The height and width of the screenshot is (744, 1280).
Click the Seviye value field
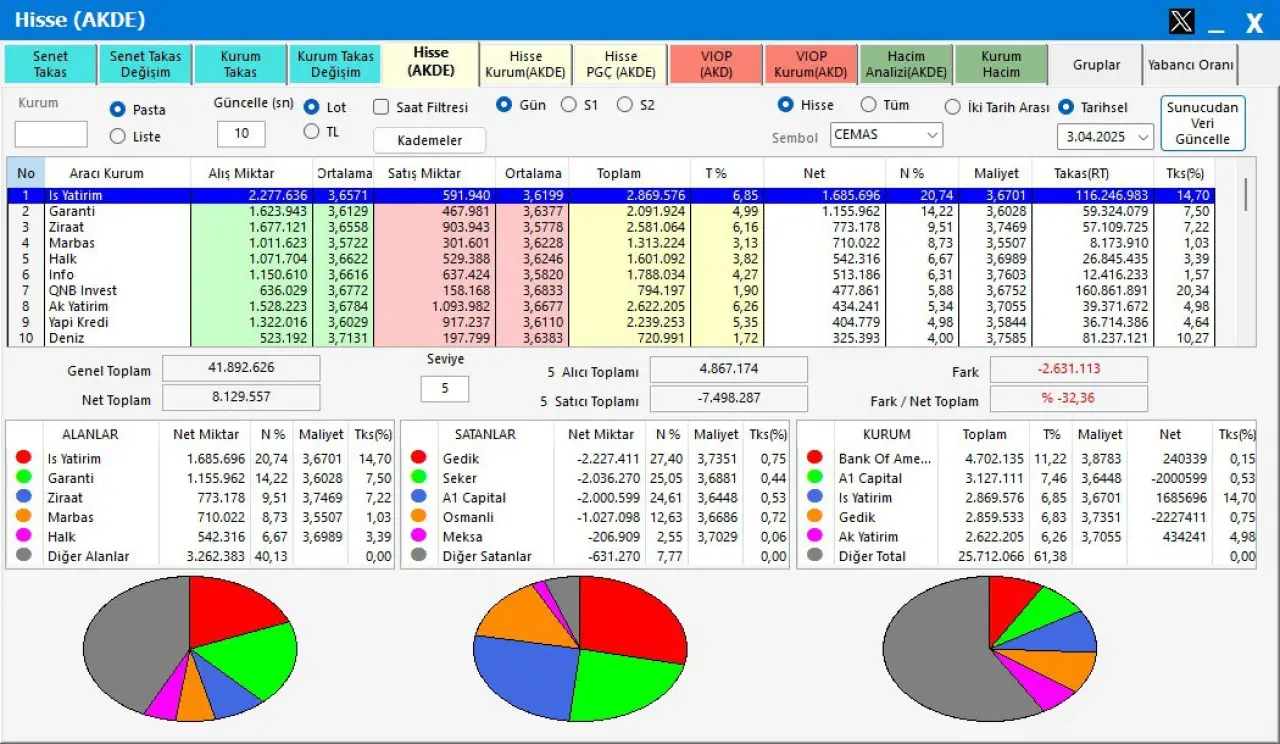444,389
